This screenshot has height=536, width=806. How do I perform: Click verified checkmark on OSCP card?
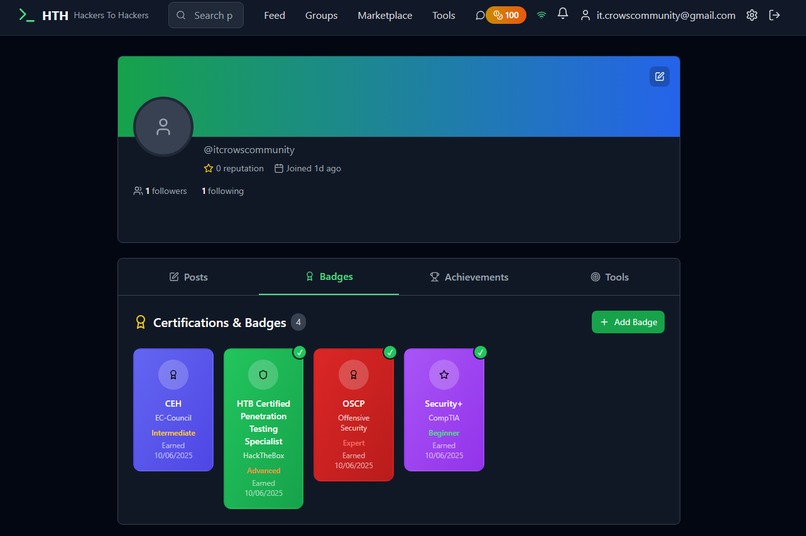pyautogui.click(x=390, y=352)
